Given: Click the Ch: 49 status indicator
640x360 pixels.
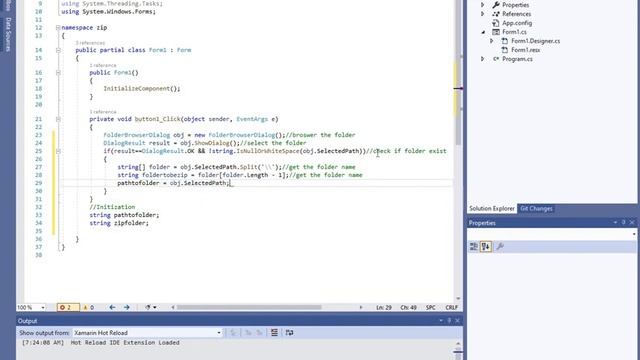Looking at the screenshot, I should point(408,307).
